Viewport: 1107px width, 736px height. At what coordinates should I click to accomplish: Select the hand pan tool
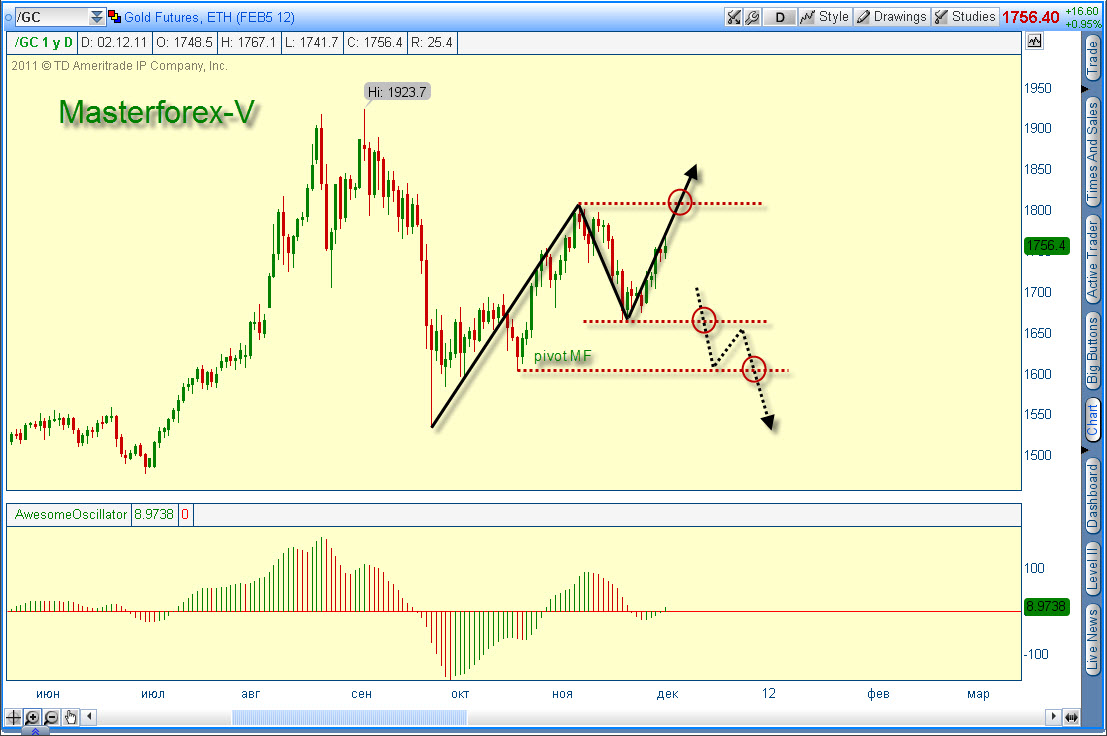click(71, 718)
